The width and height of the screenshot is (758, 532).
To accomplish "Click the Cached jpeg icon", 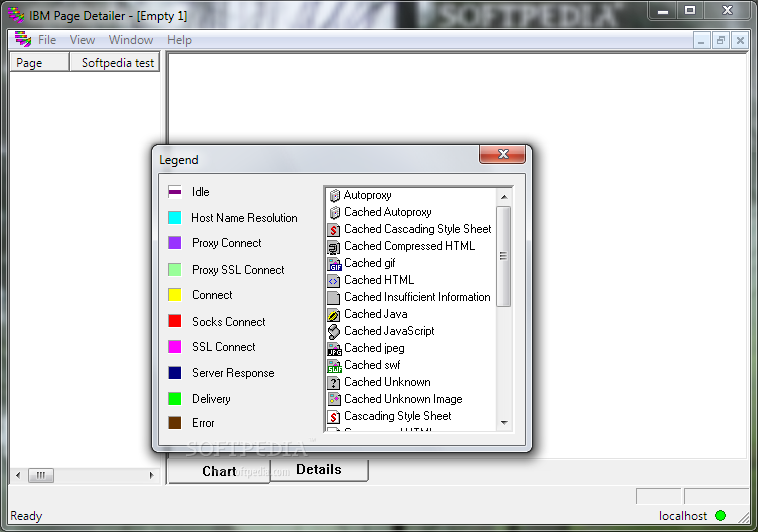I will pyautogui.click(x=335, y=349).
